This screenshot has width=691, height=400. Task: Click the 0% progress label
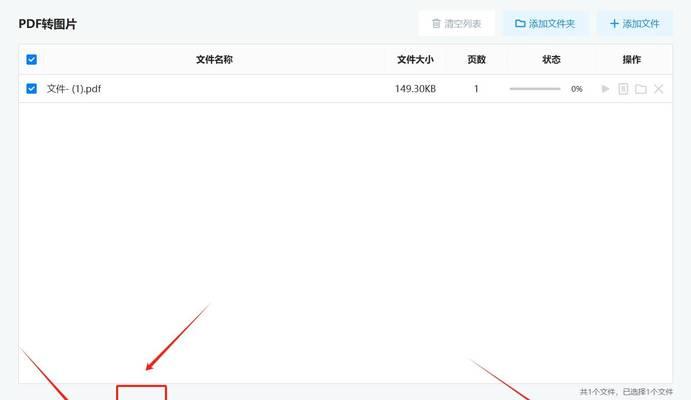coord(577,89)
